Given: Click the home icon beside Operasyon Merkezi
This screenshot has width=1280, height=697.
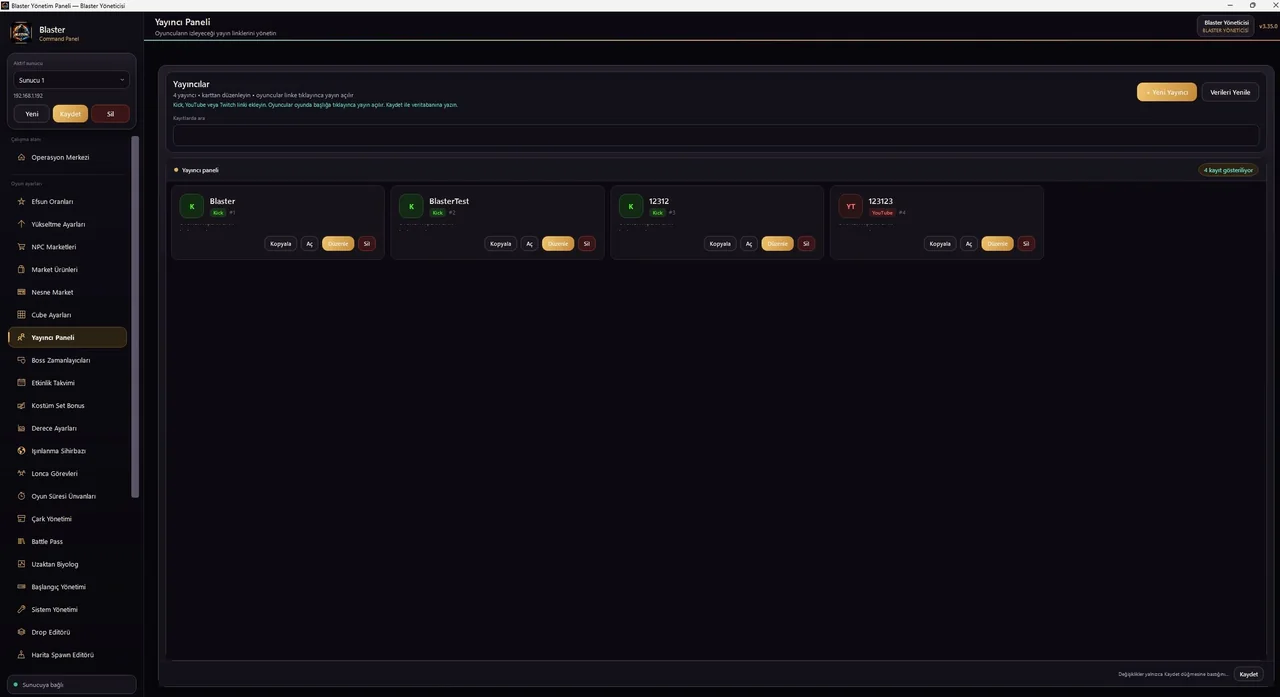Looking at the screenshot, I should [x=22, y=157].
